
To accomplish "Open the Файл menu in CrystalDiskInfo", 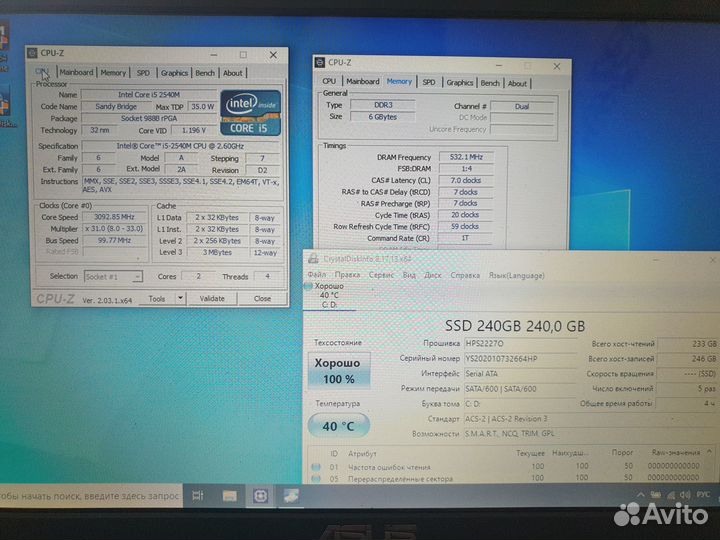I will point(317,275).
